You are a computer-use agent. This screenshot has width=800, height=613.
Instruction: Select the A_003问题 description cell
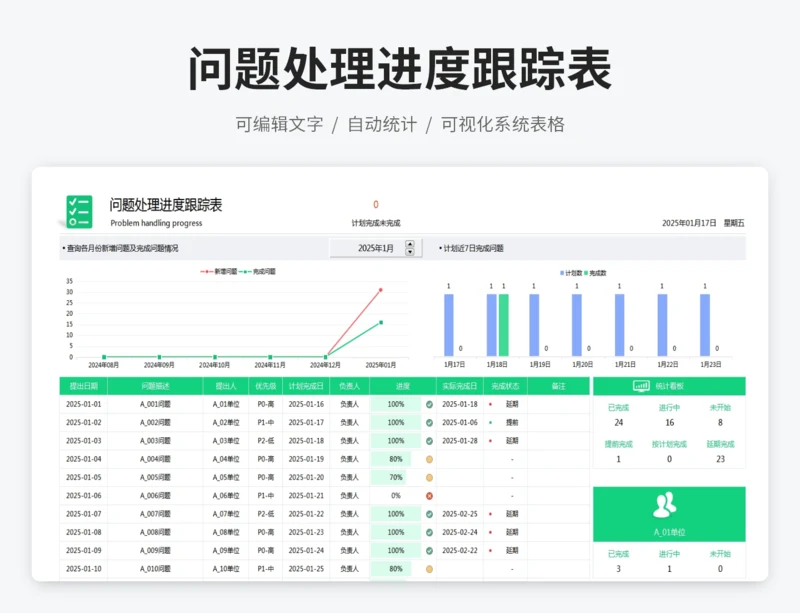(x=156, y=441)
